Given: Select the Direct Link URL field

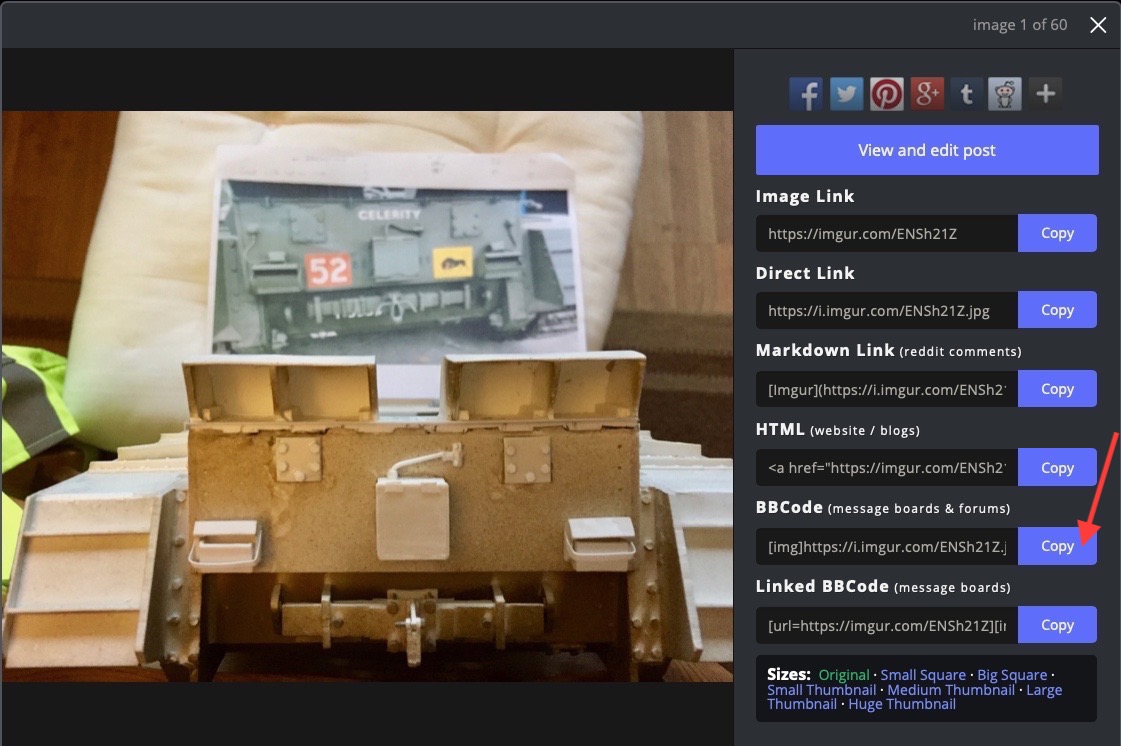Looking at the screenshot, I should coord(886,311).
